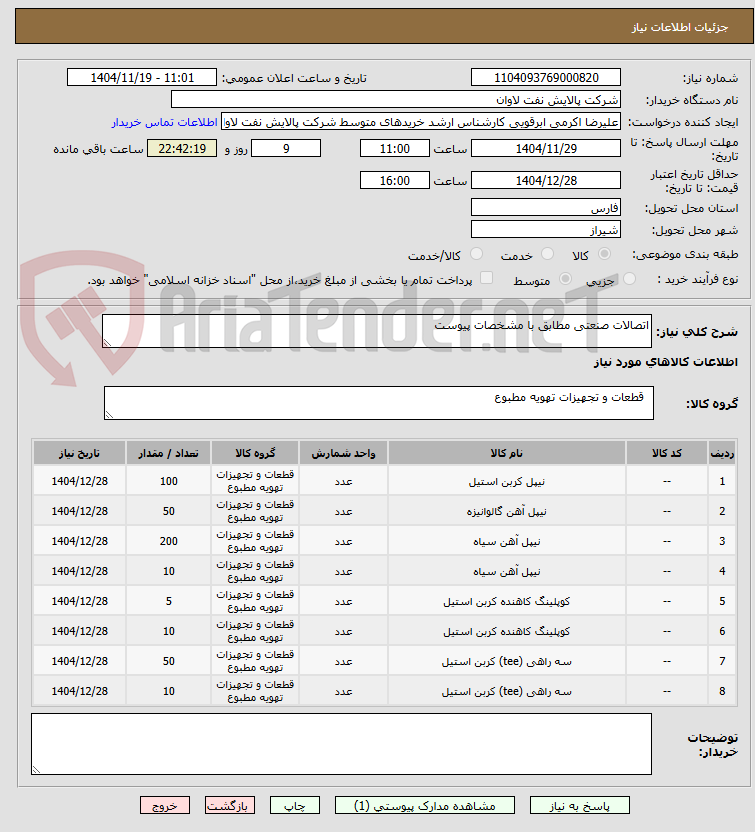Click the date 1404/12/28 in row 2
Screen dimensions: 755x832
pos(79,512)
